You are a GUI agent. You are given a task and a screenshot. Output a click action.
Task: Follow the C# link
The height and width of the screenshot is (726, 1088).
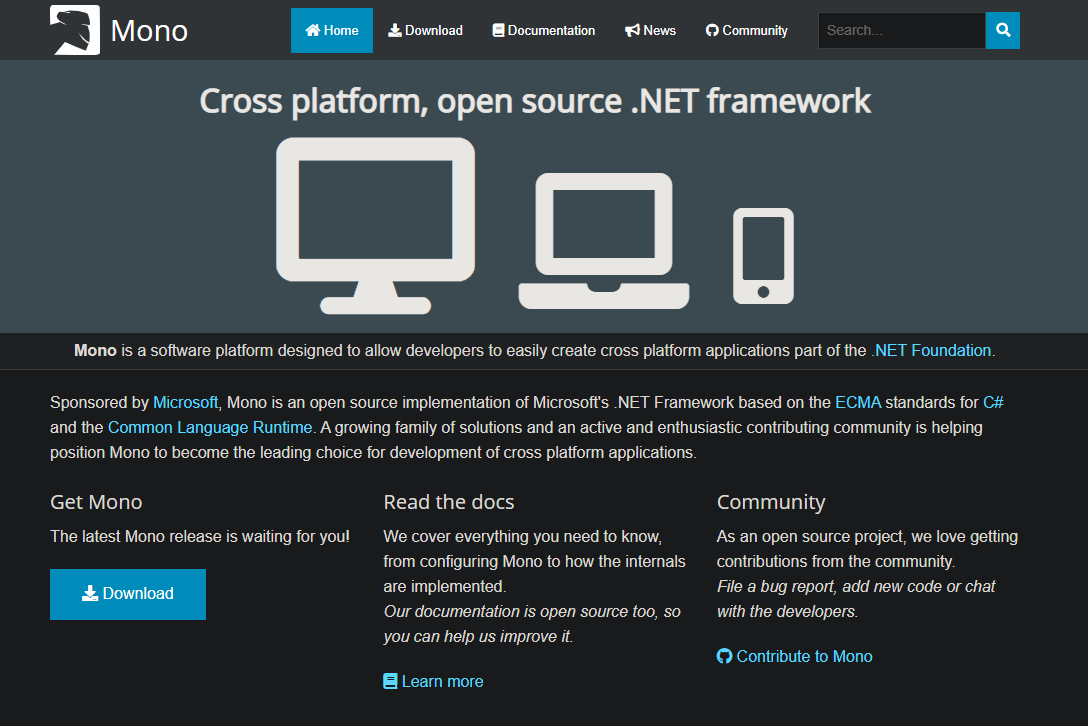tap(993, 403)
